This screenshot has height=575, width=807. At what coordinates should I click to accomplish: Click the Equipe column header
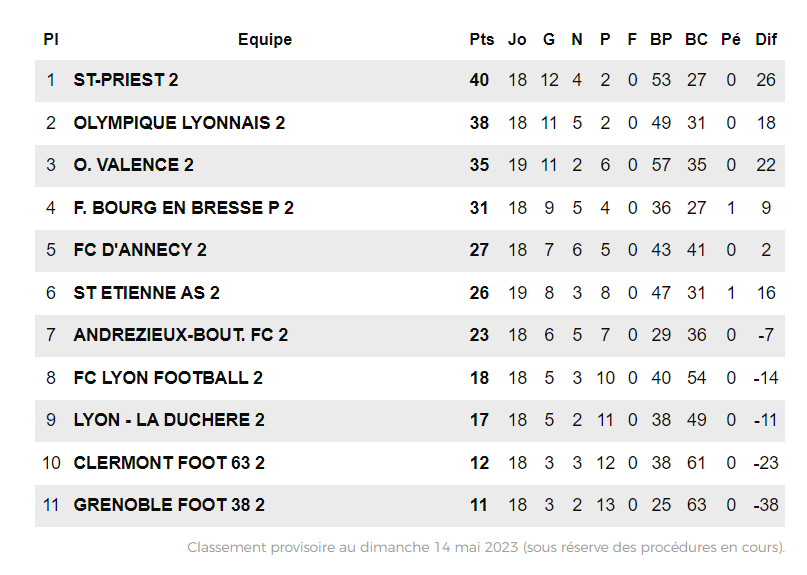pyautogui.click(x=265, y=40)
